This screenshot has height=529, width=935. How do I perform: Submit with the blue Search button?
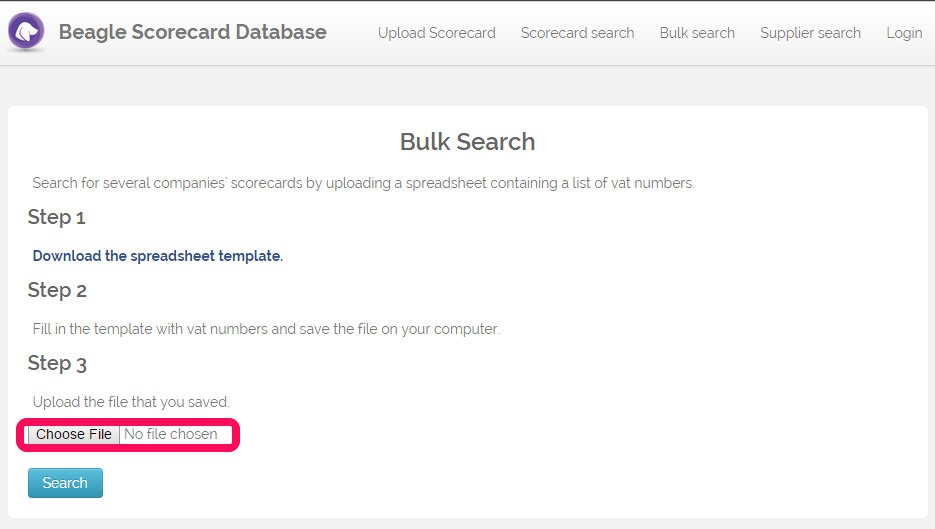pyautogui.click(x=65, y=482)
